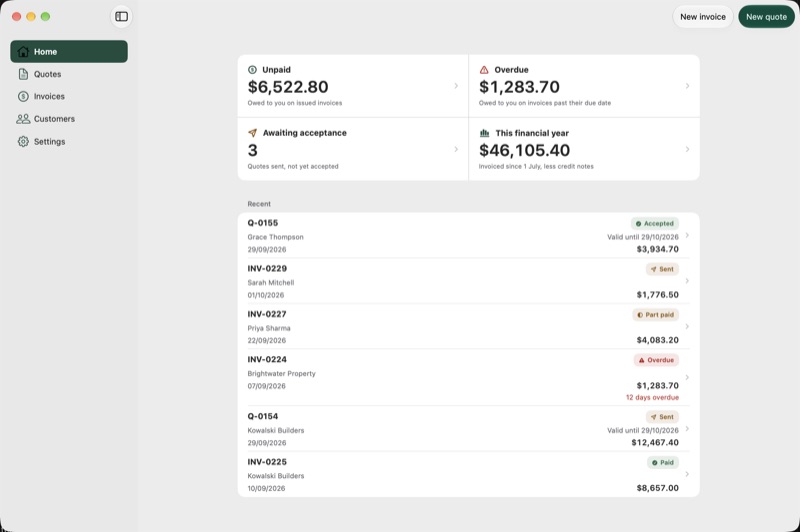Click customer name Sarah Mitchell
This screenshot has height=532, width=800.
271,283
